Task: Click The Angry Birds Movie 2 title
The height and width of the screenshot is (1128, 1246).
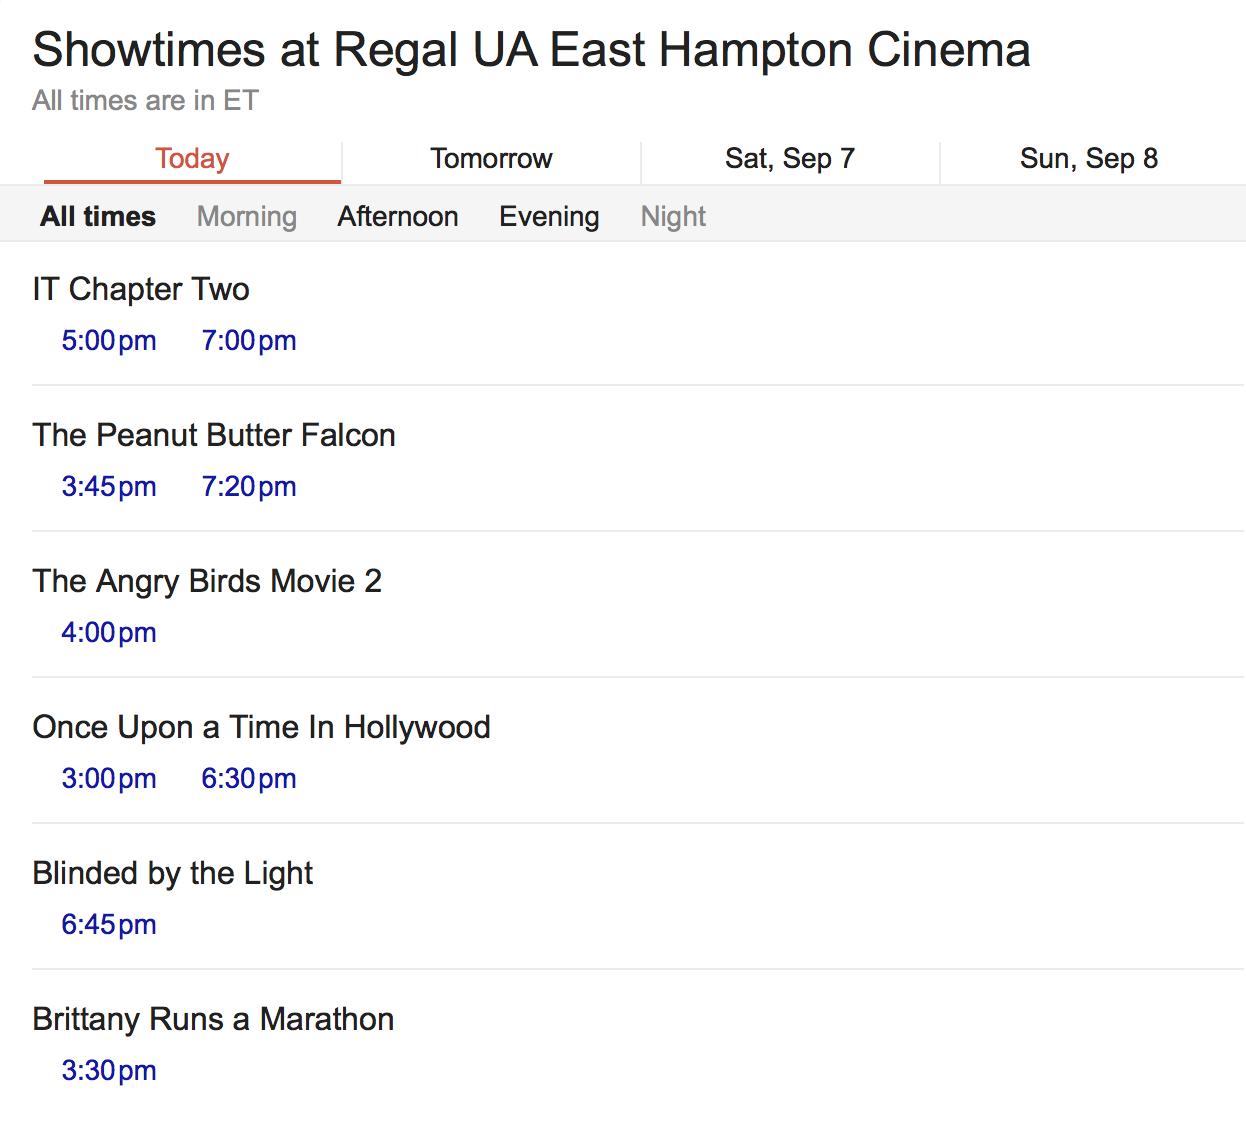Action: pos(207,582)
